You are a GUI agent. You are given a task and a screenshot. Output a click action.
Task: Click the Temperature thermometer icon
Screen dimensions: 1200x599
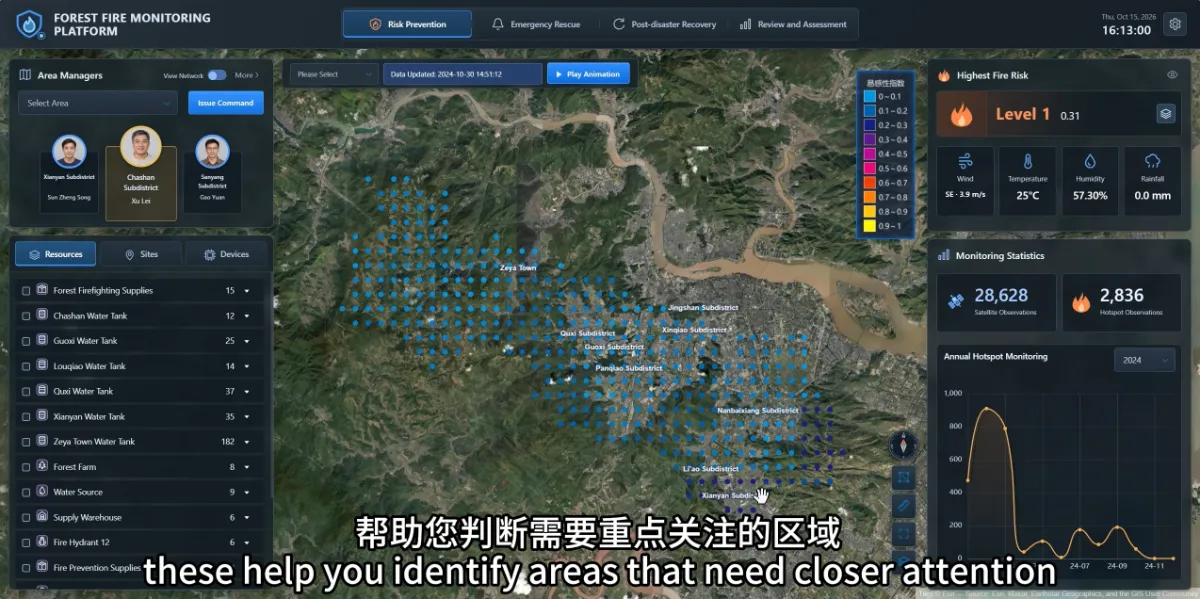click(1027, 161)
